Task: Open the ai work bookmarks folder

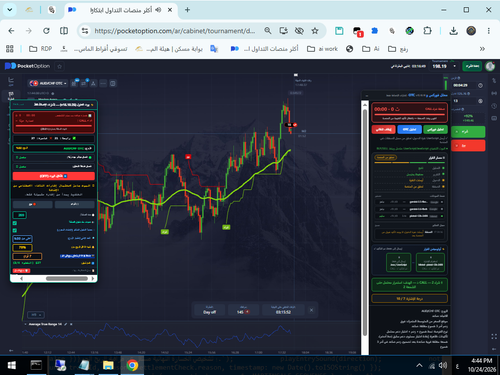Action: pos(322,49)
